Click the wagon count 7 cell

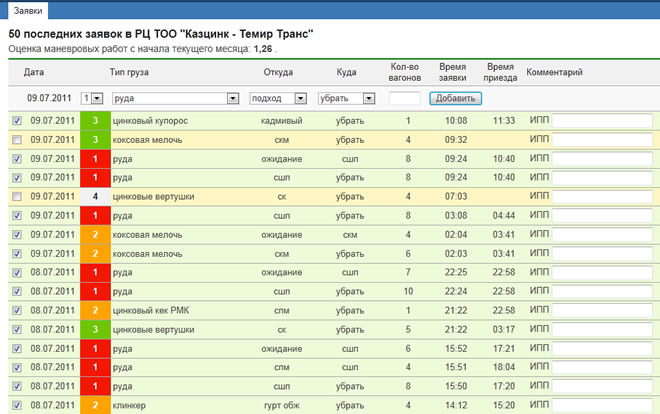coord(408,273)
